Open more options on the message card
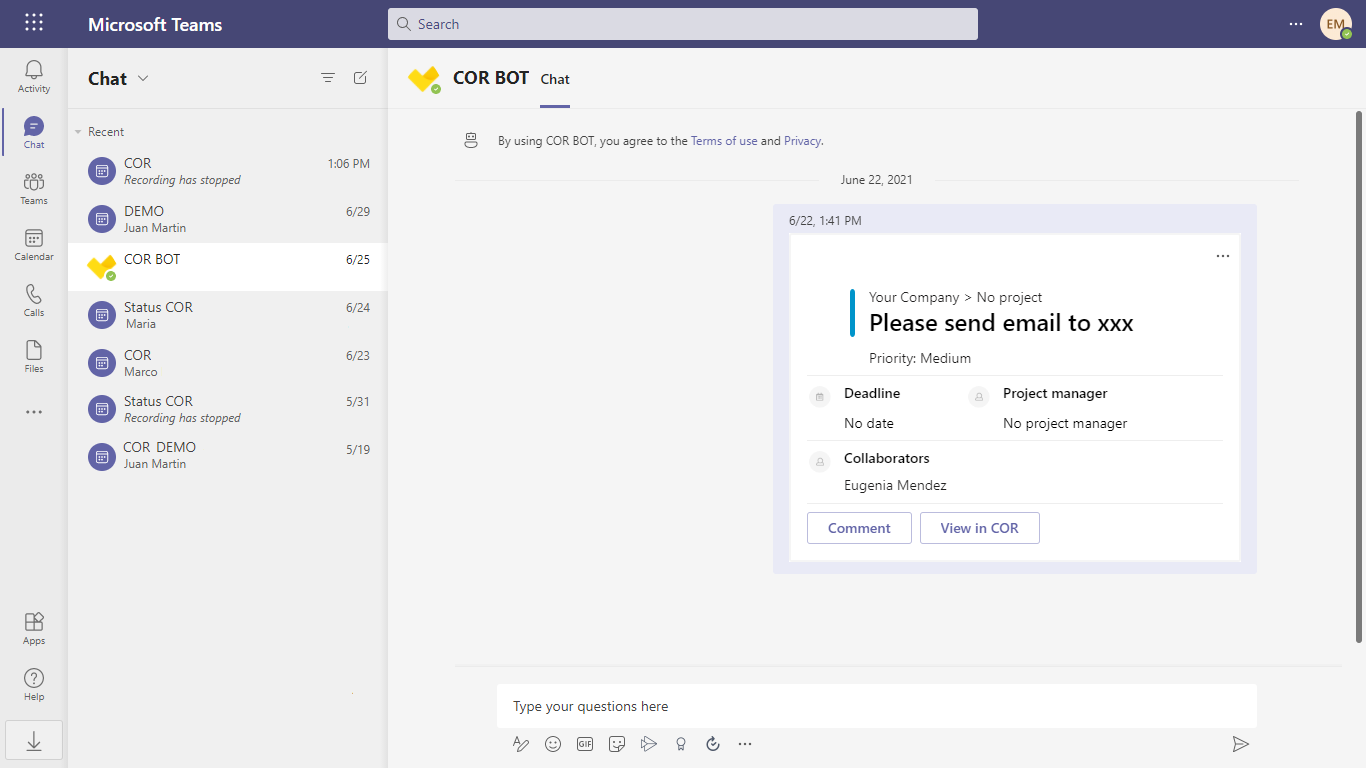The image size is (1366, 768). (x=1223, y=256)
